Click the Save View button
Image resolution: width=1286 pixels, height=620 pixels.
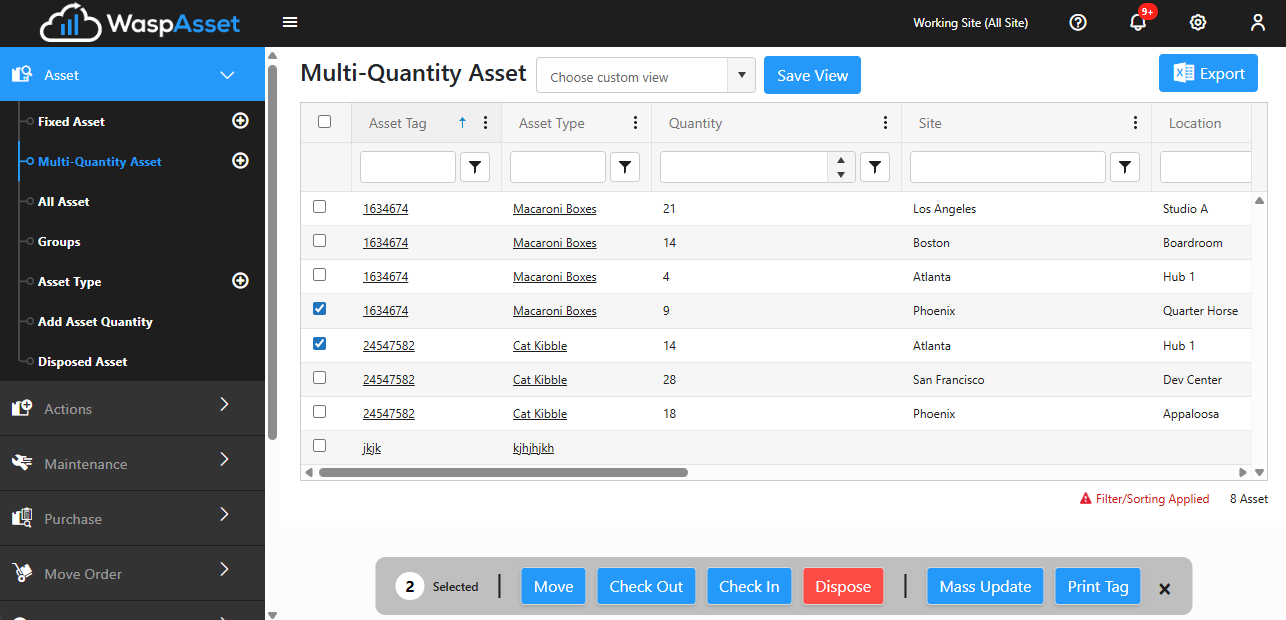(812, 75)
